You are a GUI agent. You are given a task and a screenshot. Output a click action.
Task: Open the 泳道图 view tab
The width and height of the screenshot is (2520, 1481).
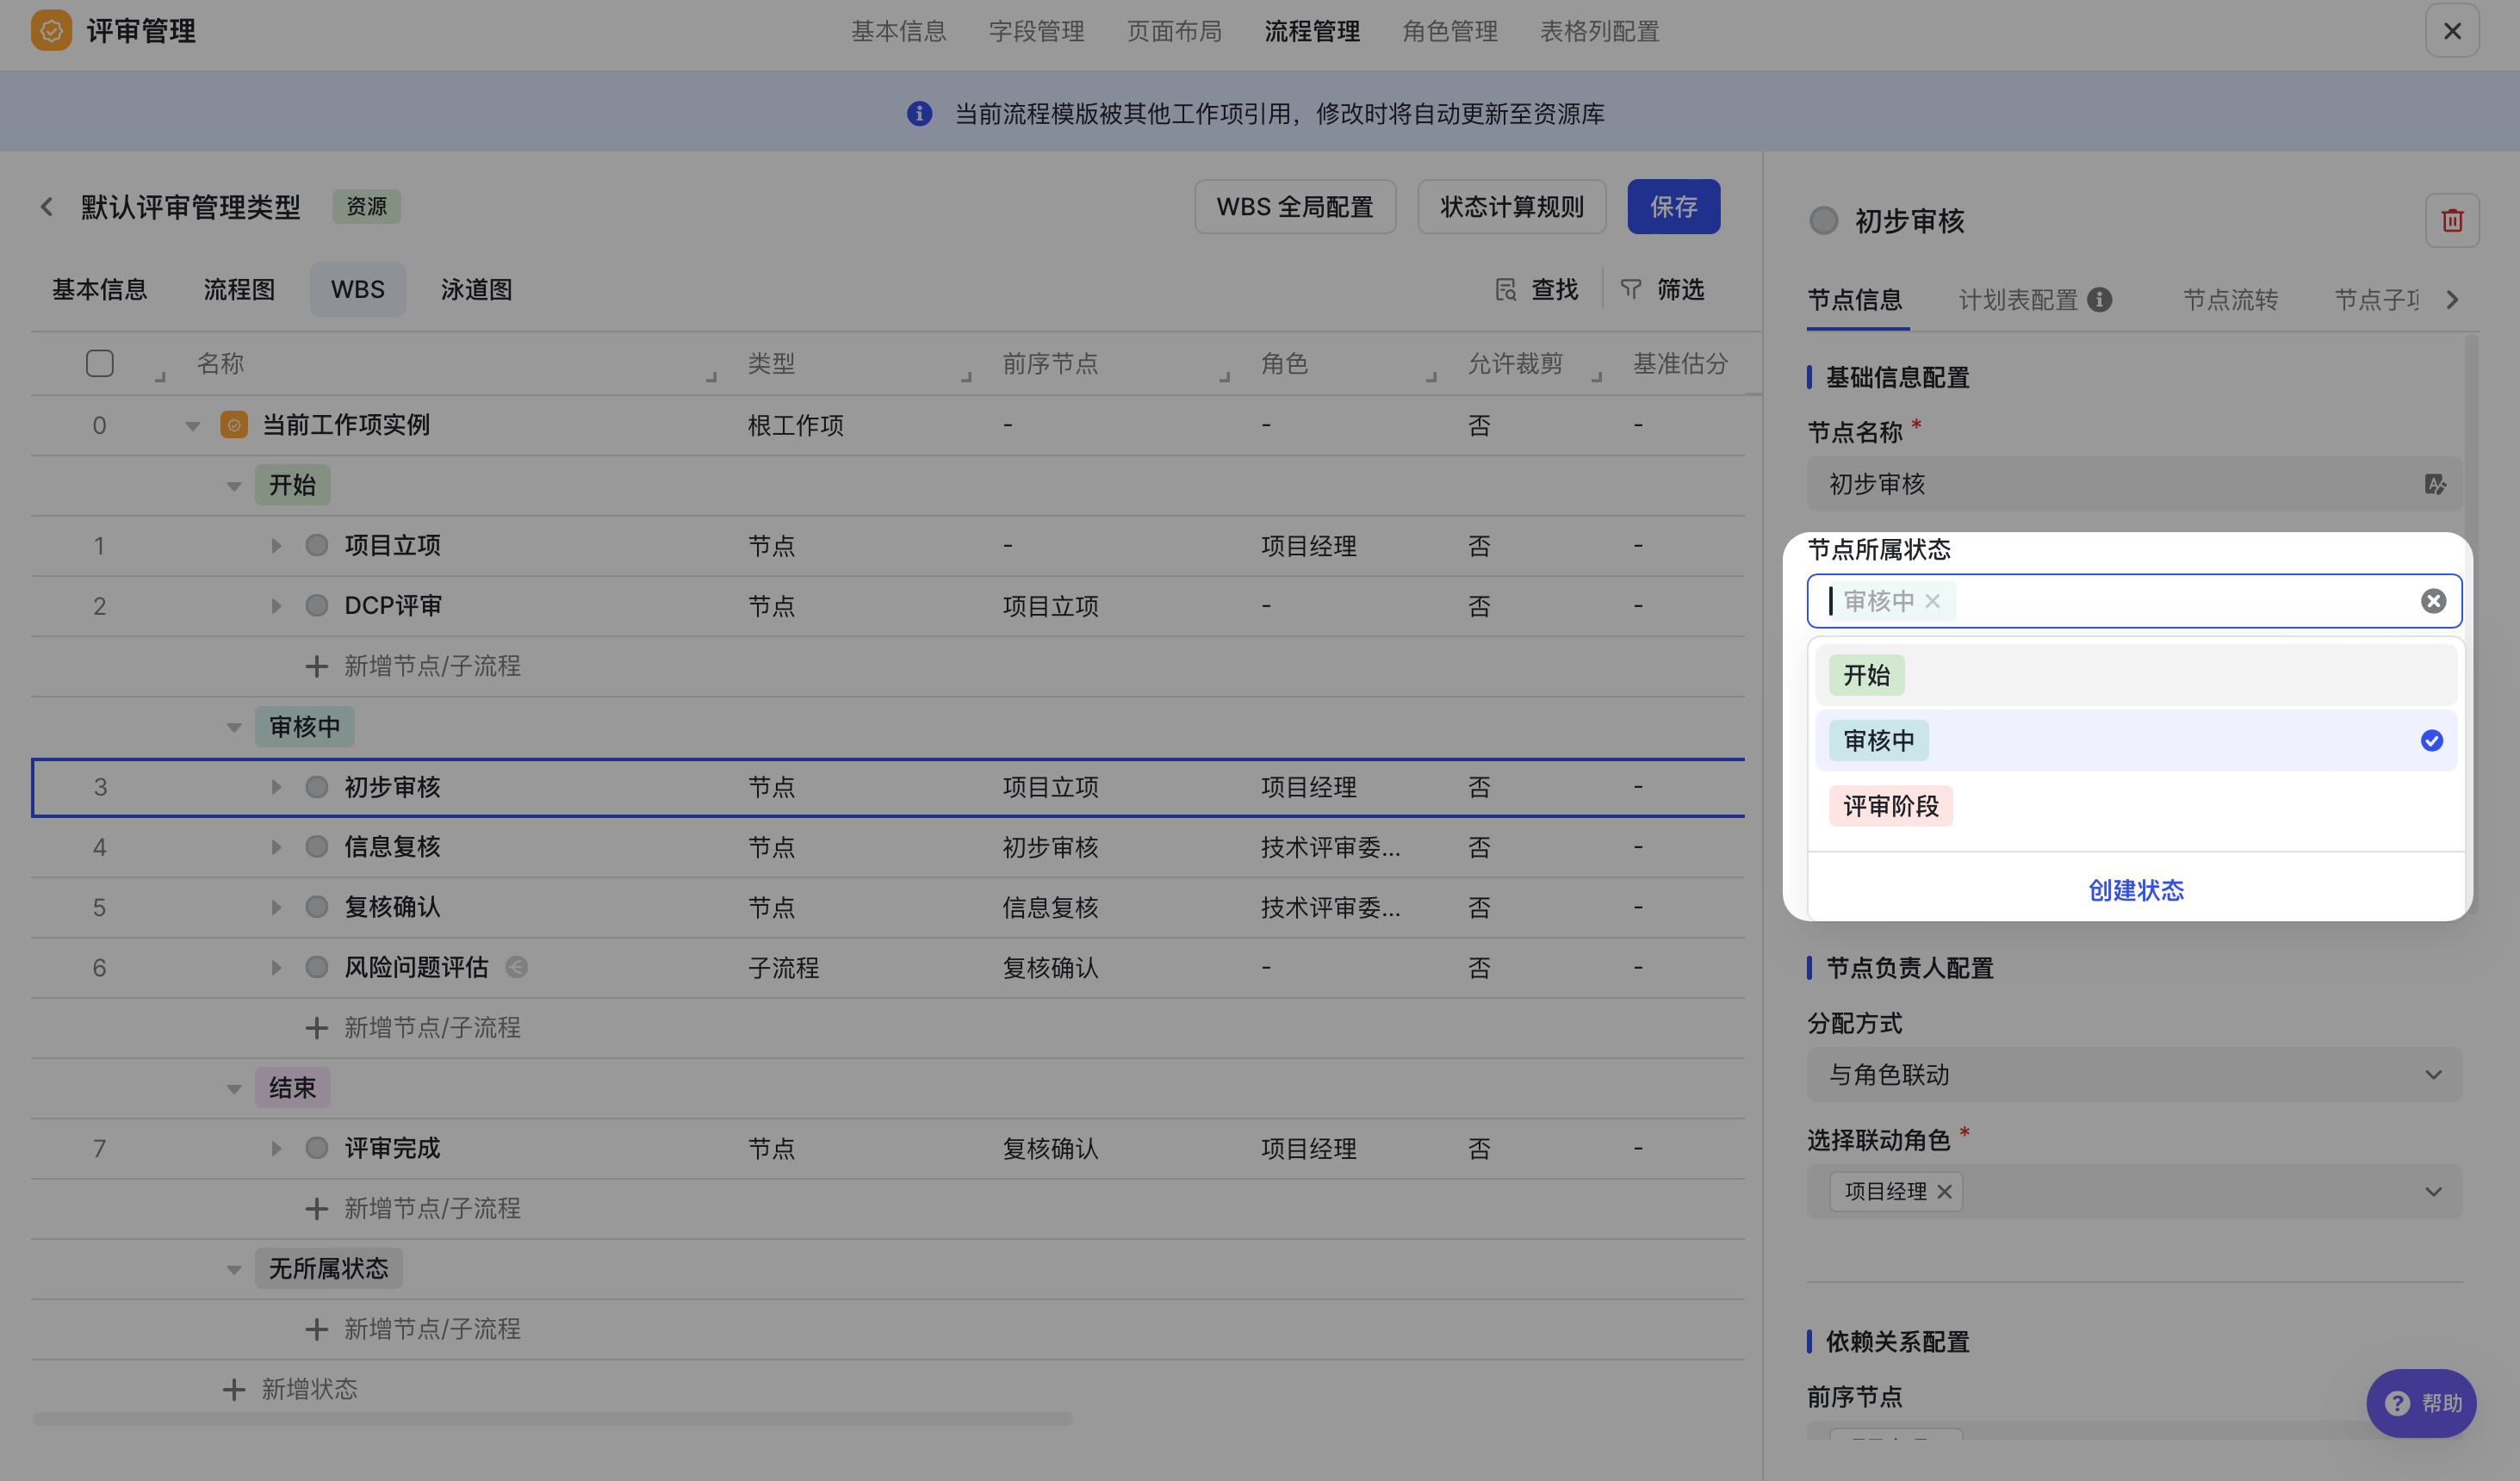click(476, 290)
